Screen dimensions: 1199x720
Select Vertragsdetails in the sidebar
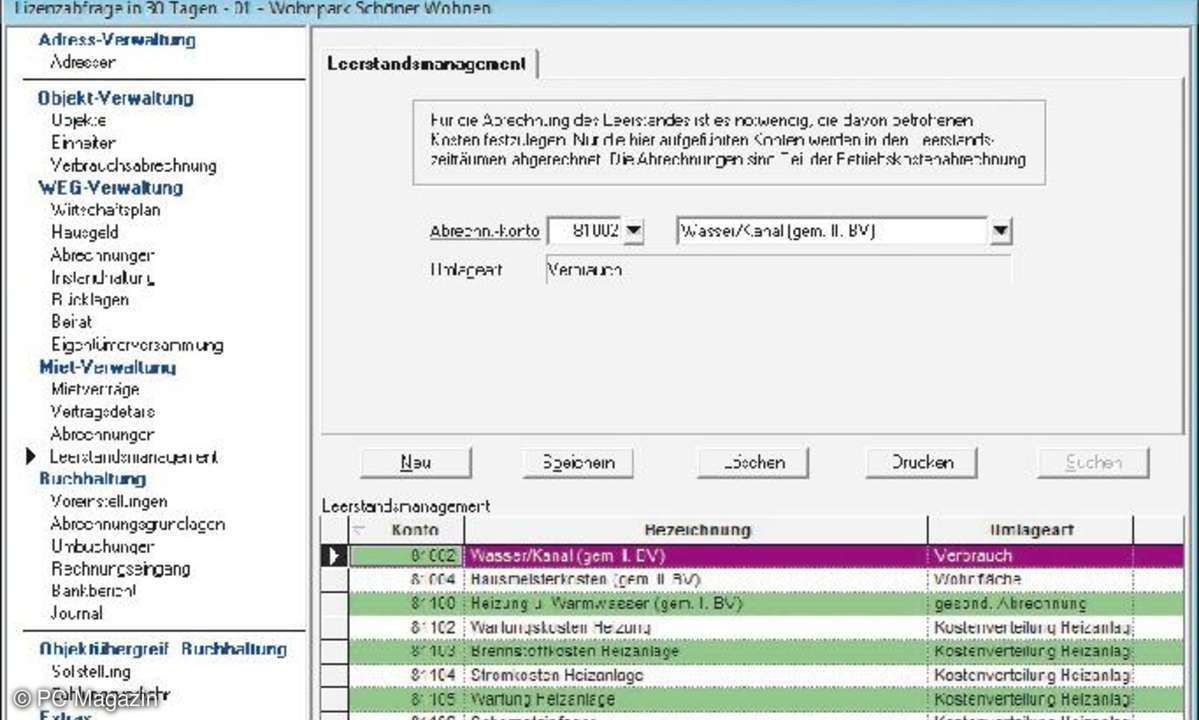(102, 411)
